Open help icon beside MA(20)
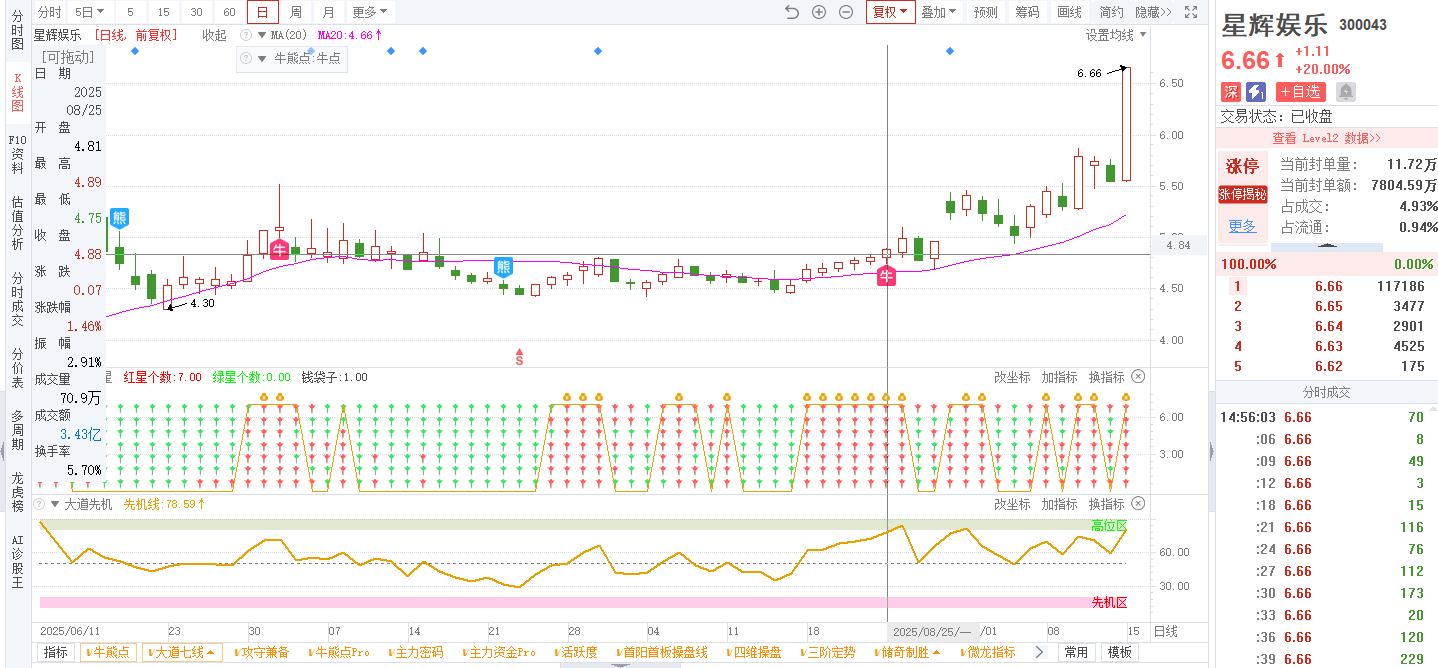 (x=246, y=35)
